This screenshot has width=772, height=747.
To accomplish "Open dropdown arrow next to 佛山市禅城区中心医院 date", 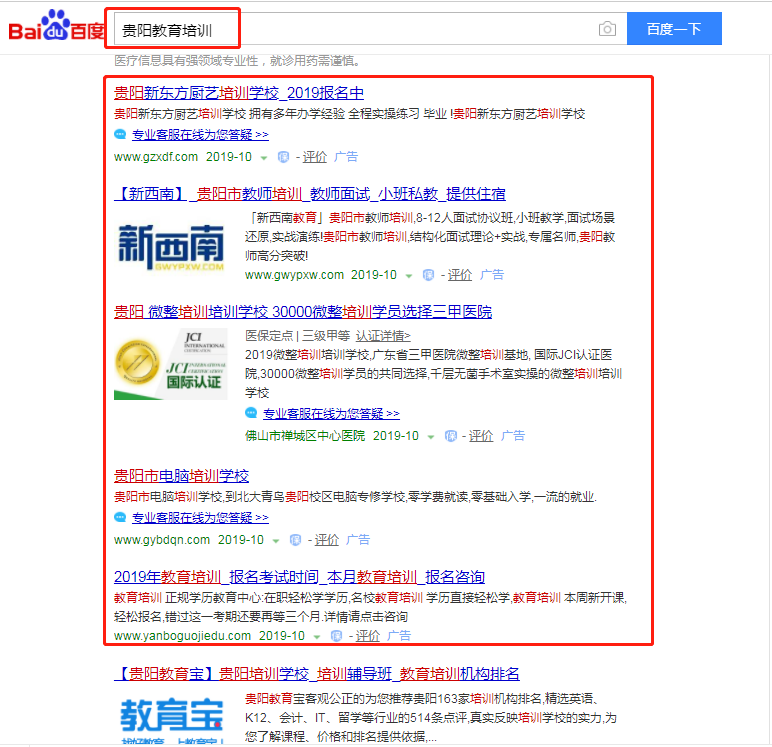I will click(x=431, y=437).
